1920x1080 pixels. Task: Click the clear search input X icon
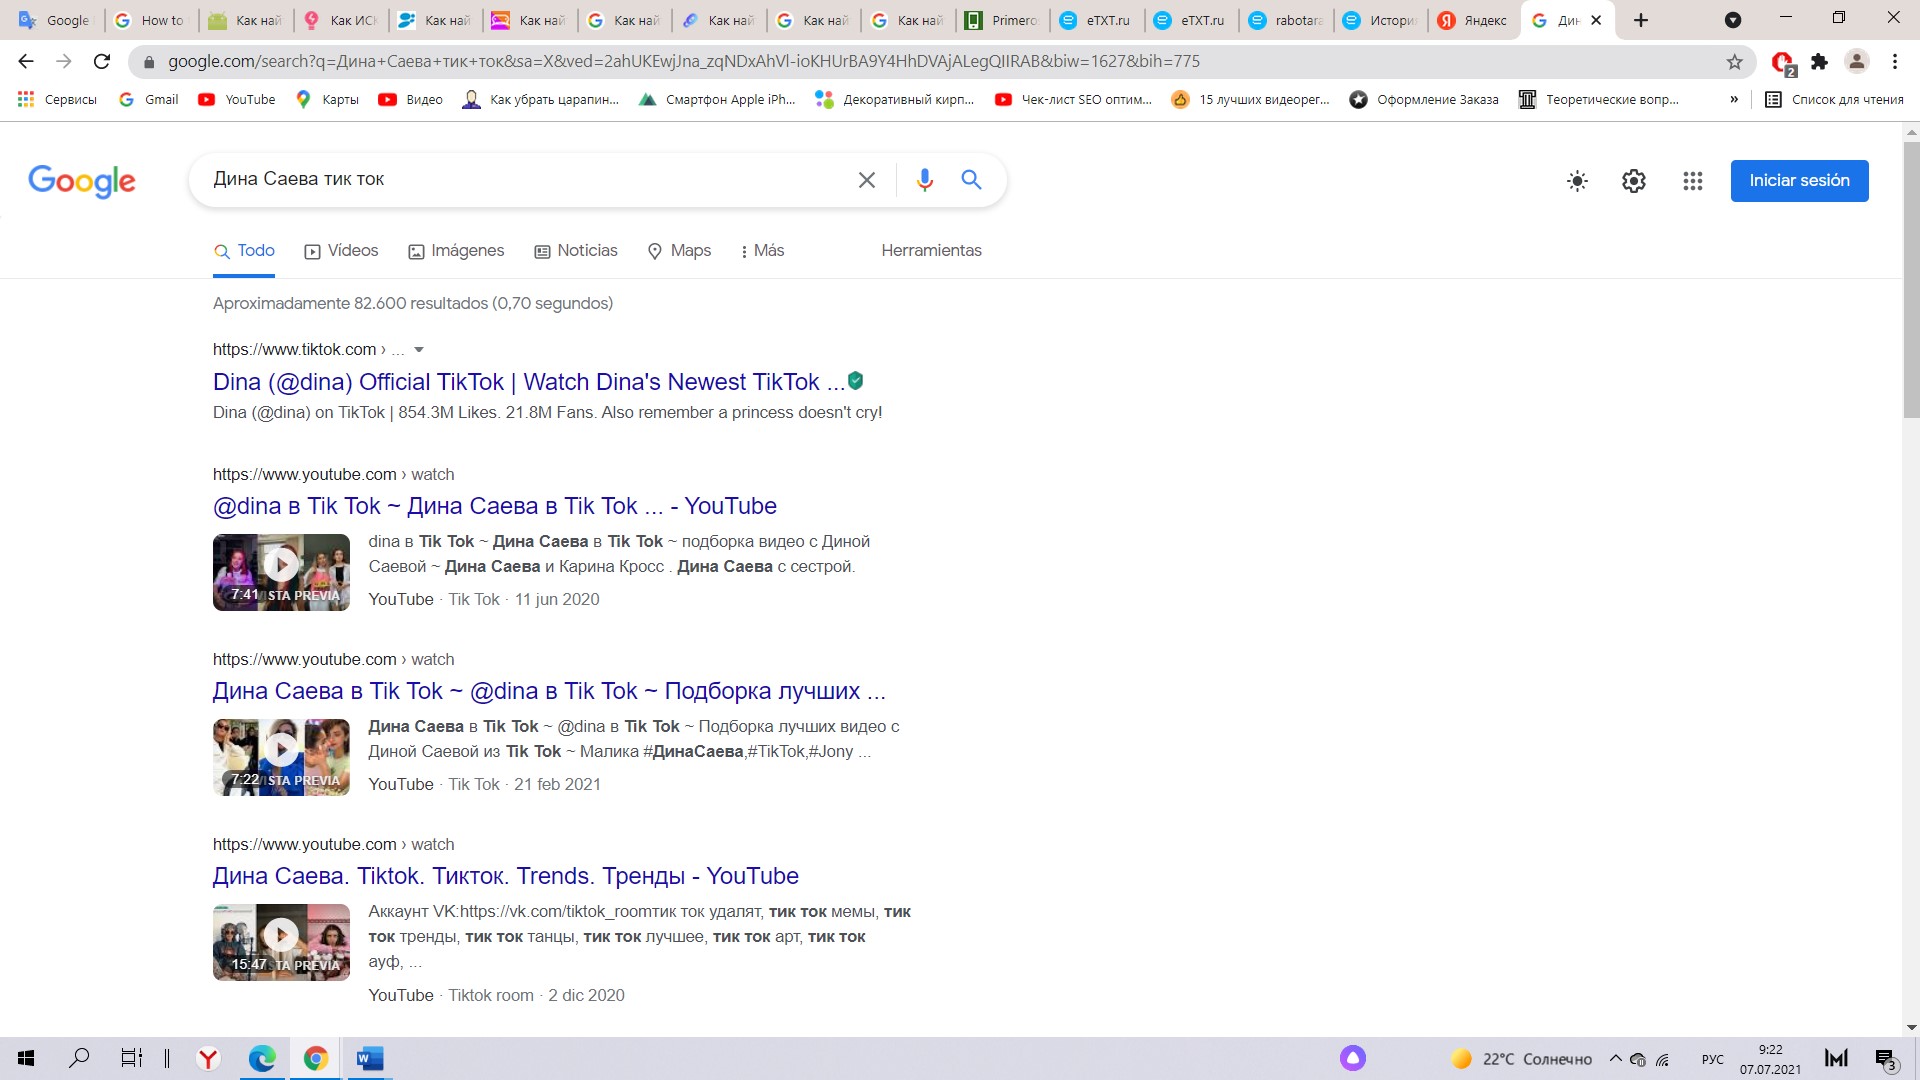click(x=868, y=179)
